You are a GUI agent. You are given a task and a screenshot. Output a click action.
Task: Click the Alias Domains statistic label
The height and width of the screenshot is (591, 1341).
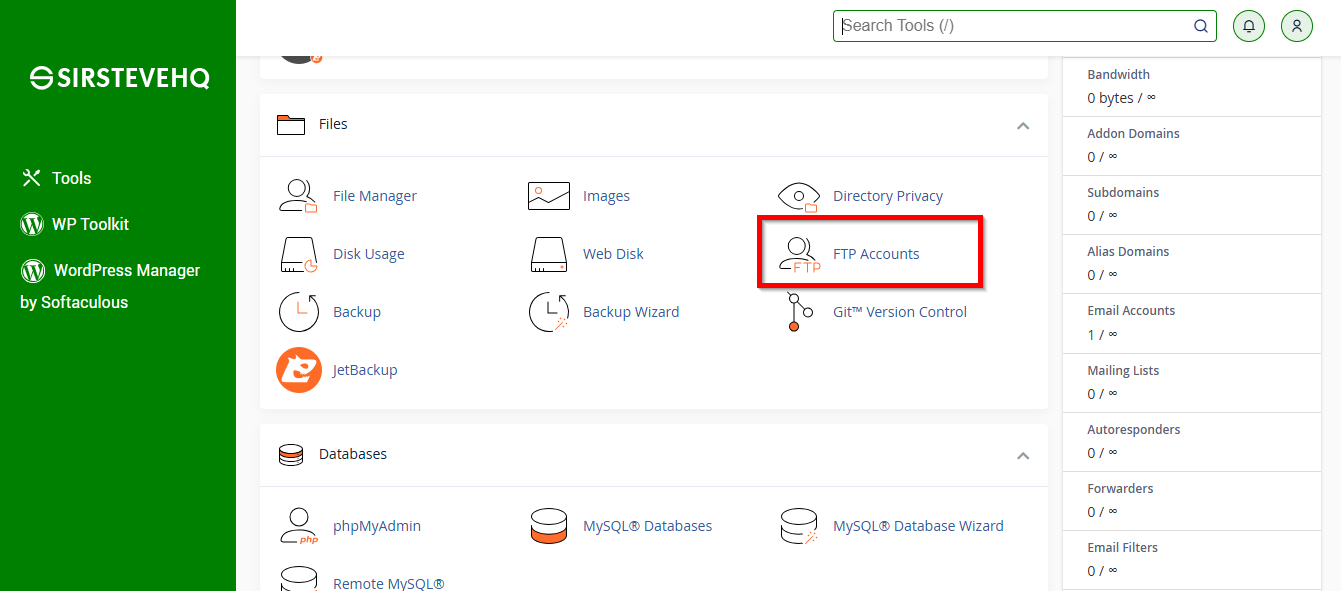pyautogui.click(x=1129, y=252)
